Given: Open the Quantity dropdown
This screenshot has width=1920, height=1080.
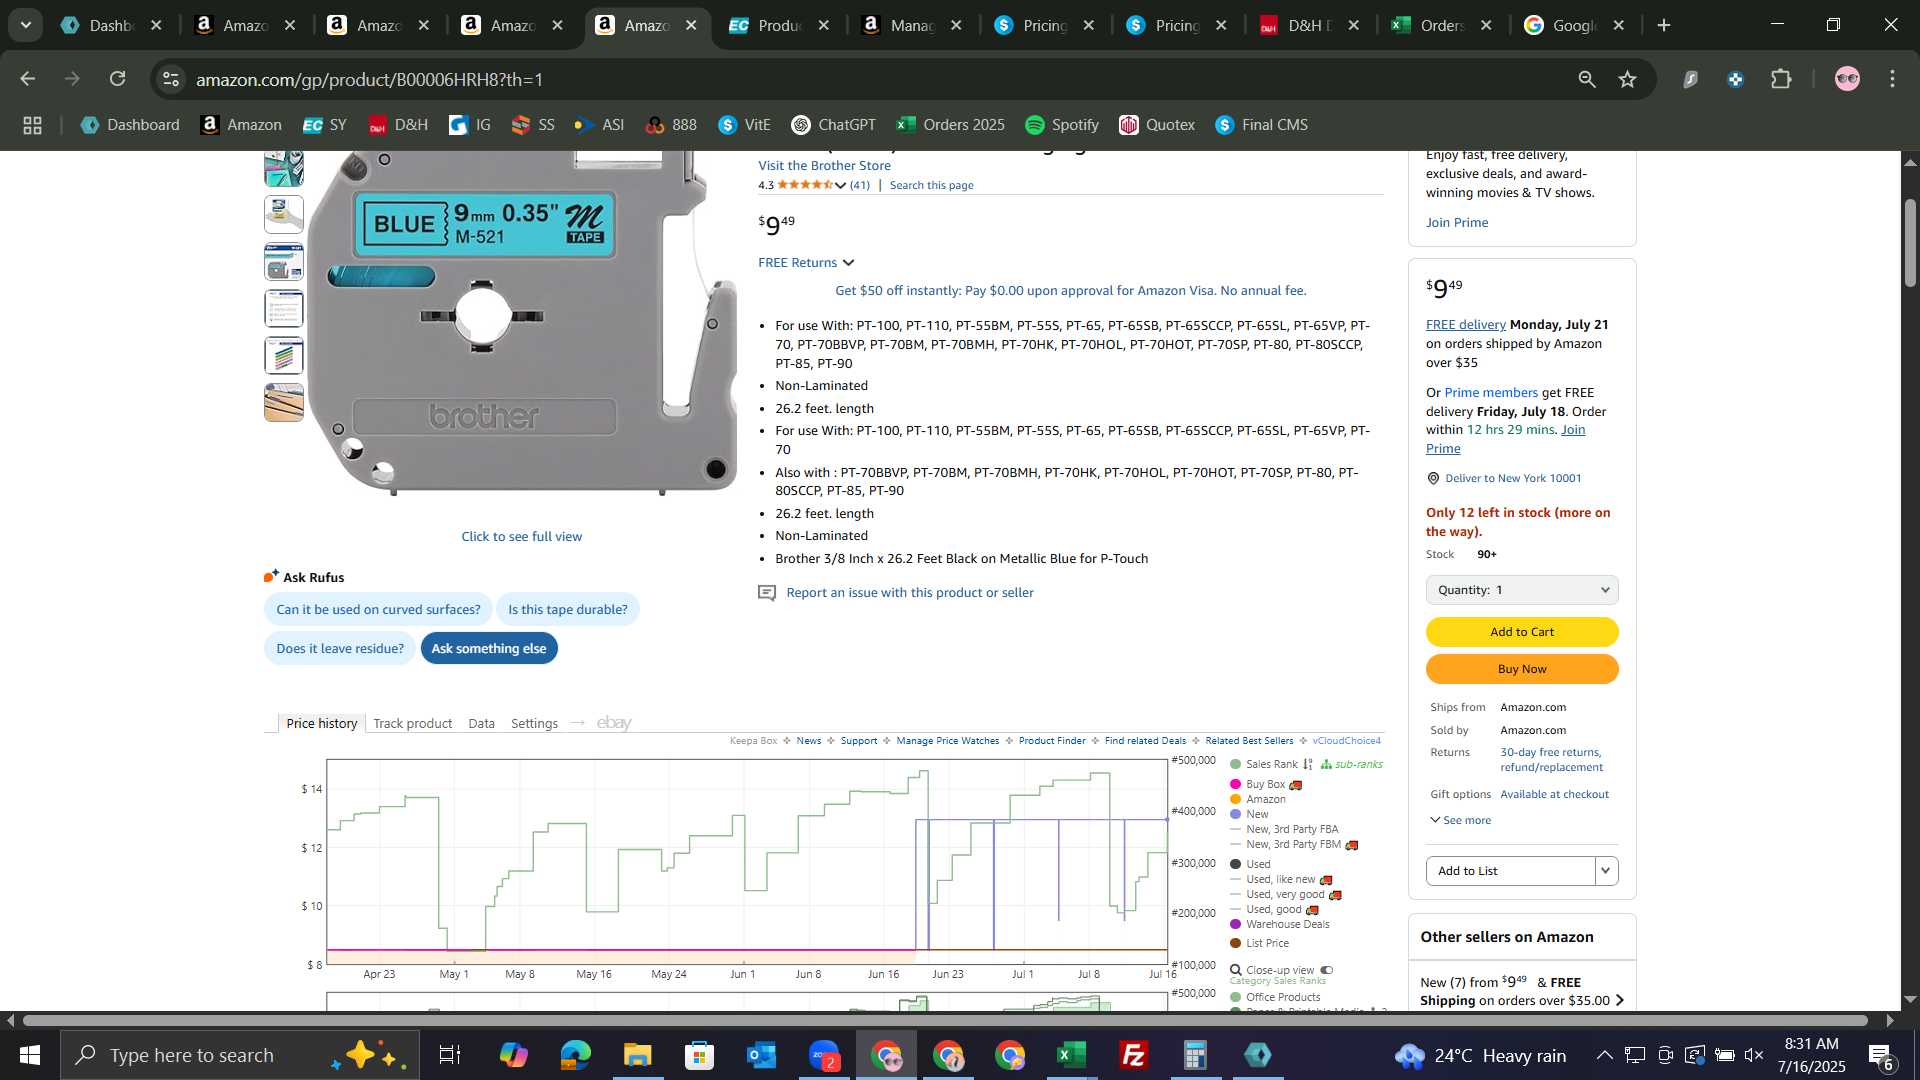Looking at the screenshot, I should pos(1522,590).
